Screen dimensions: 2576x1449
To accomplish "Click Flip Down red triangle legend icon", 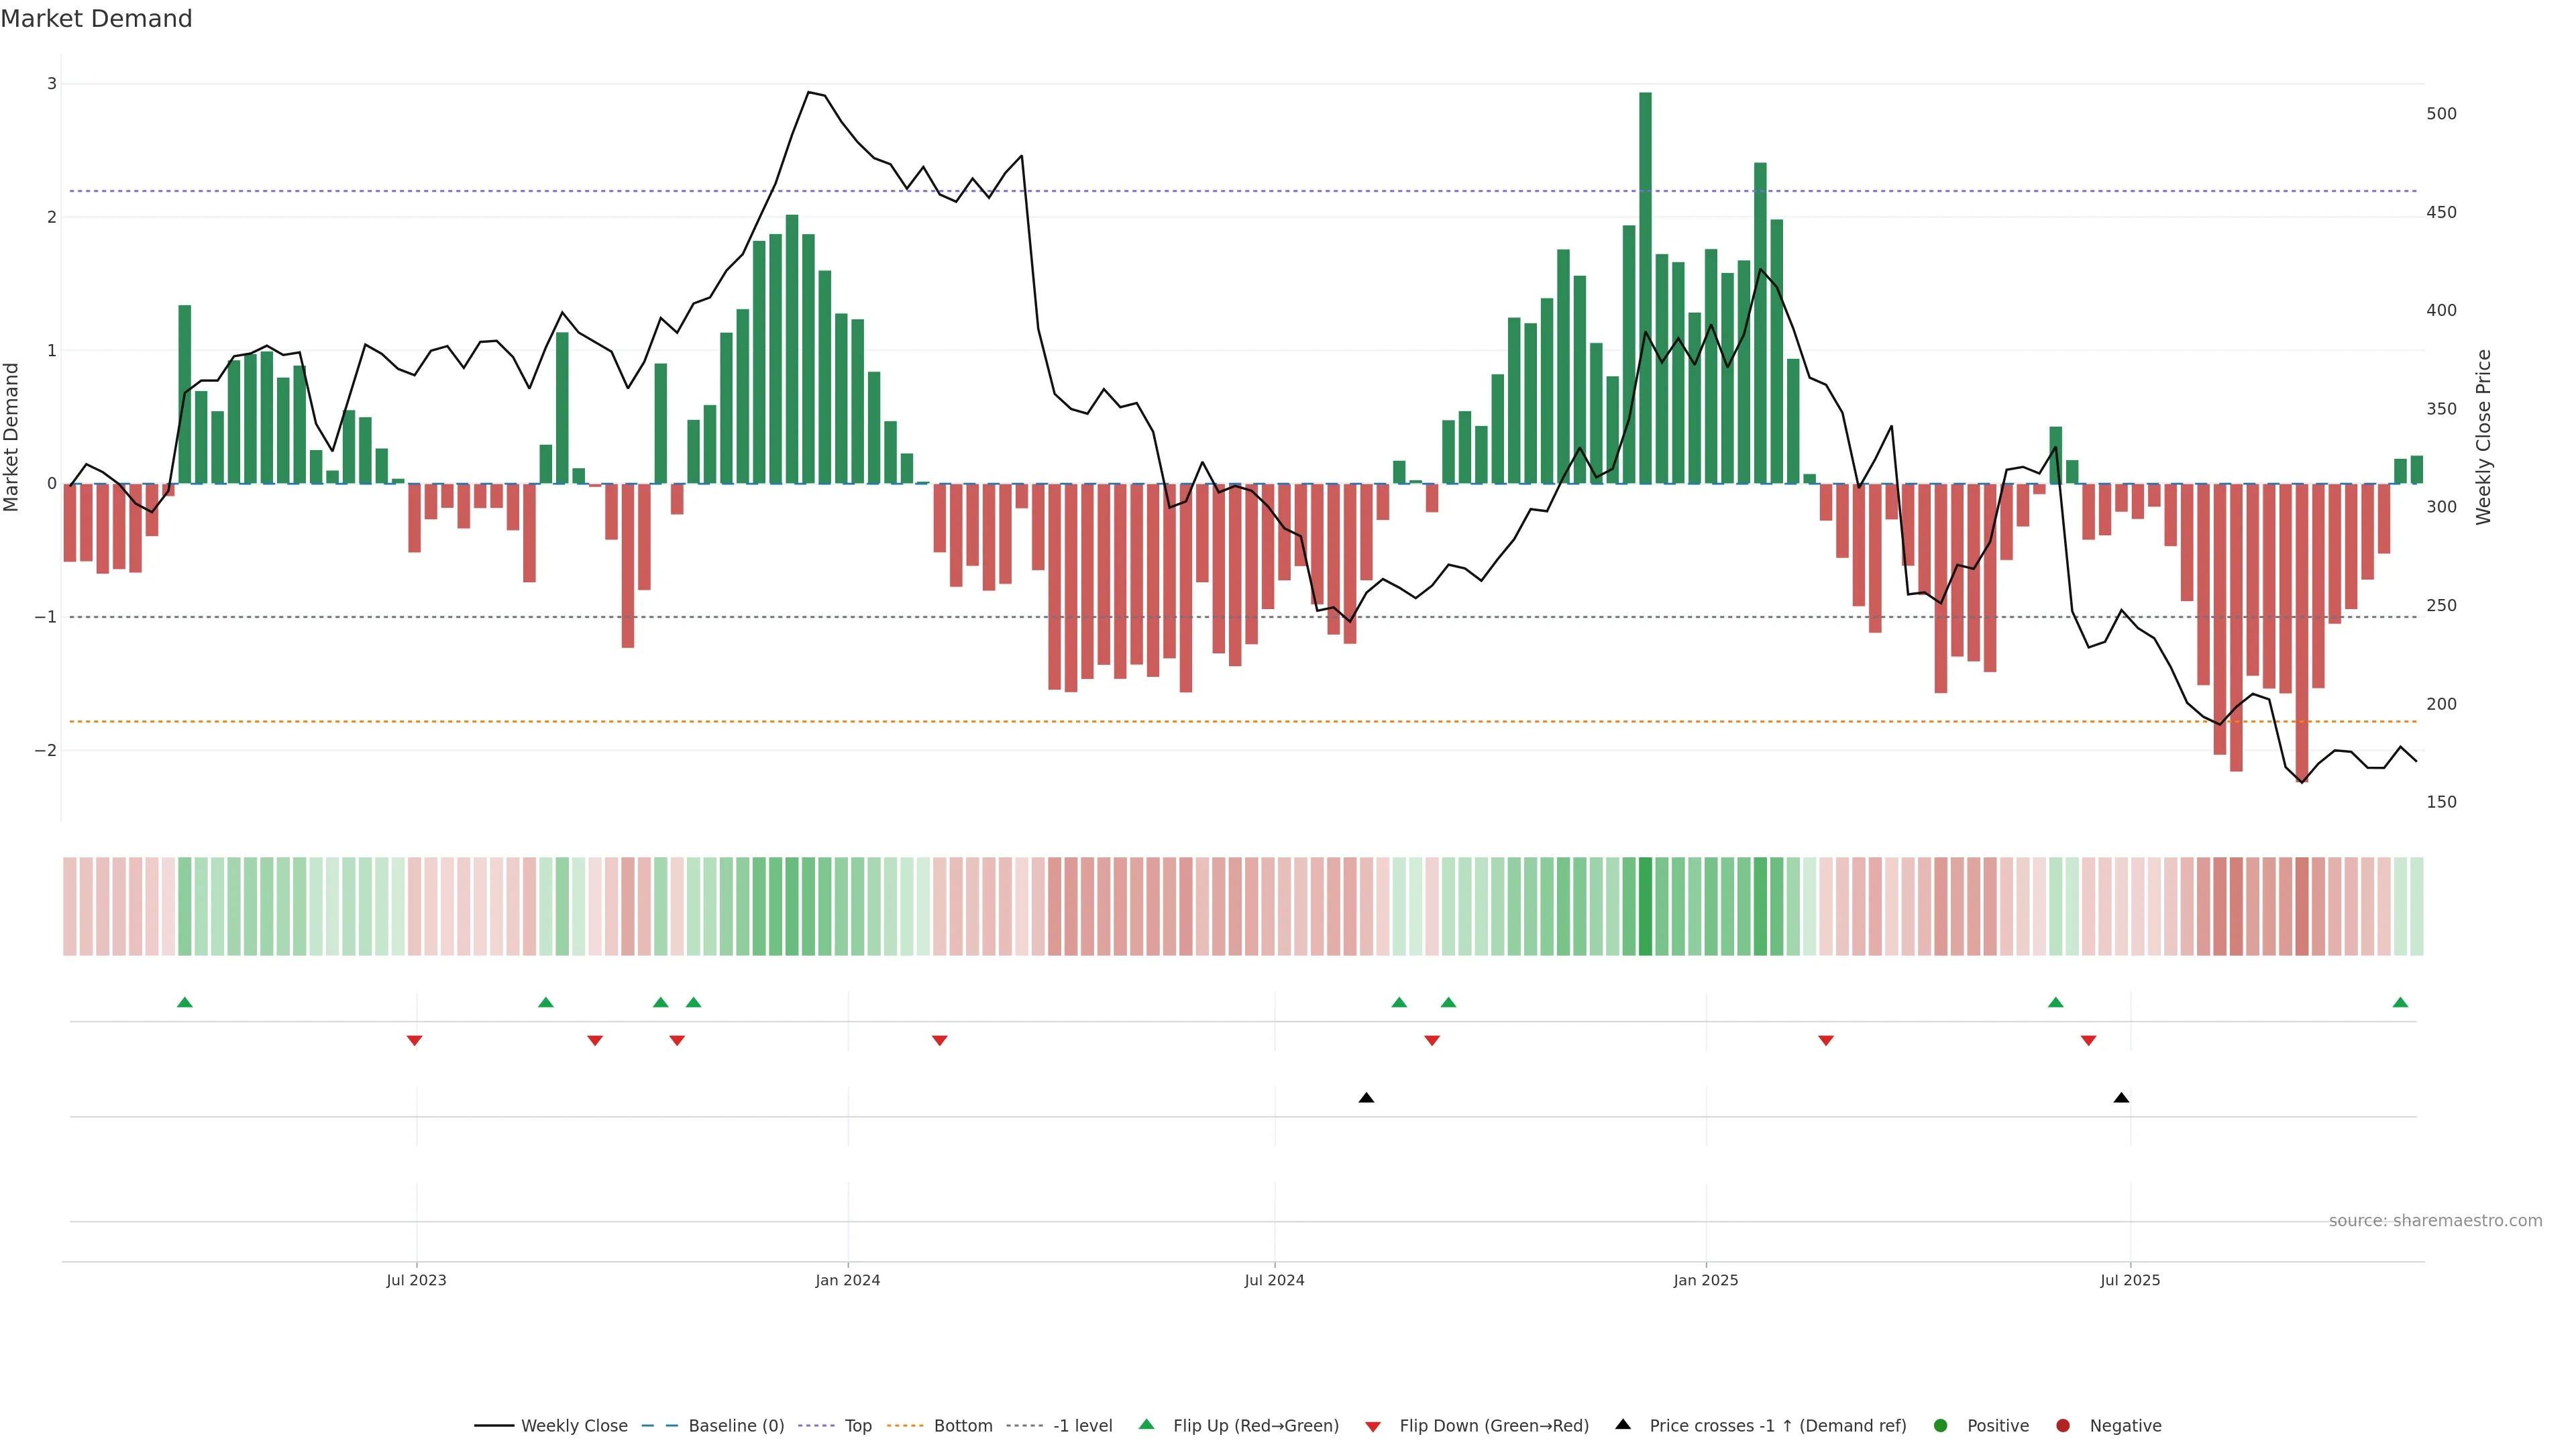I will [1373, 1427].
